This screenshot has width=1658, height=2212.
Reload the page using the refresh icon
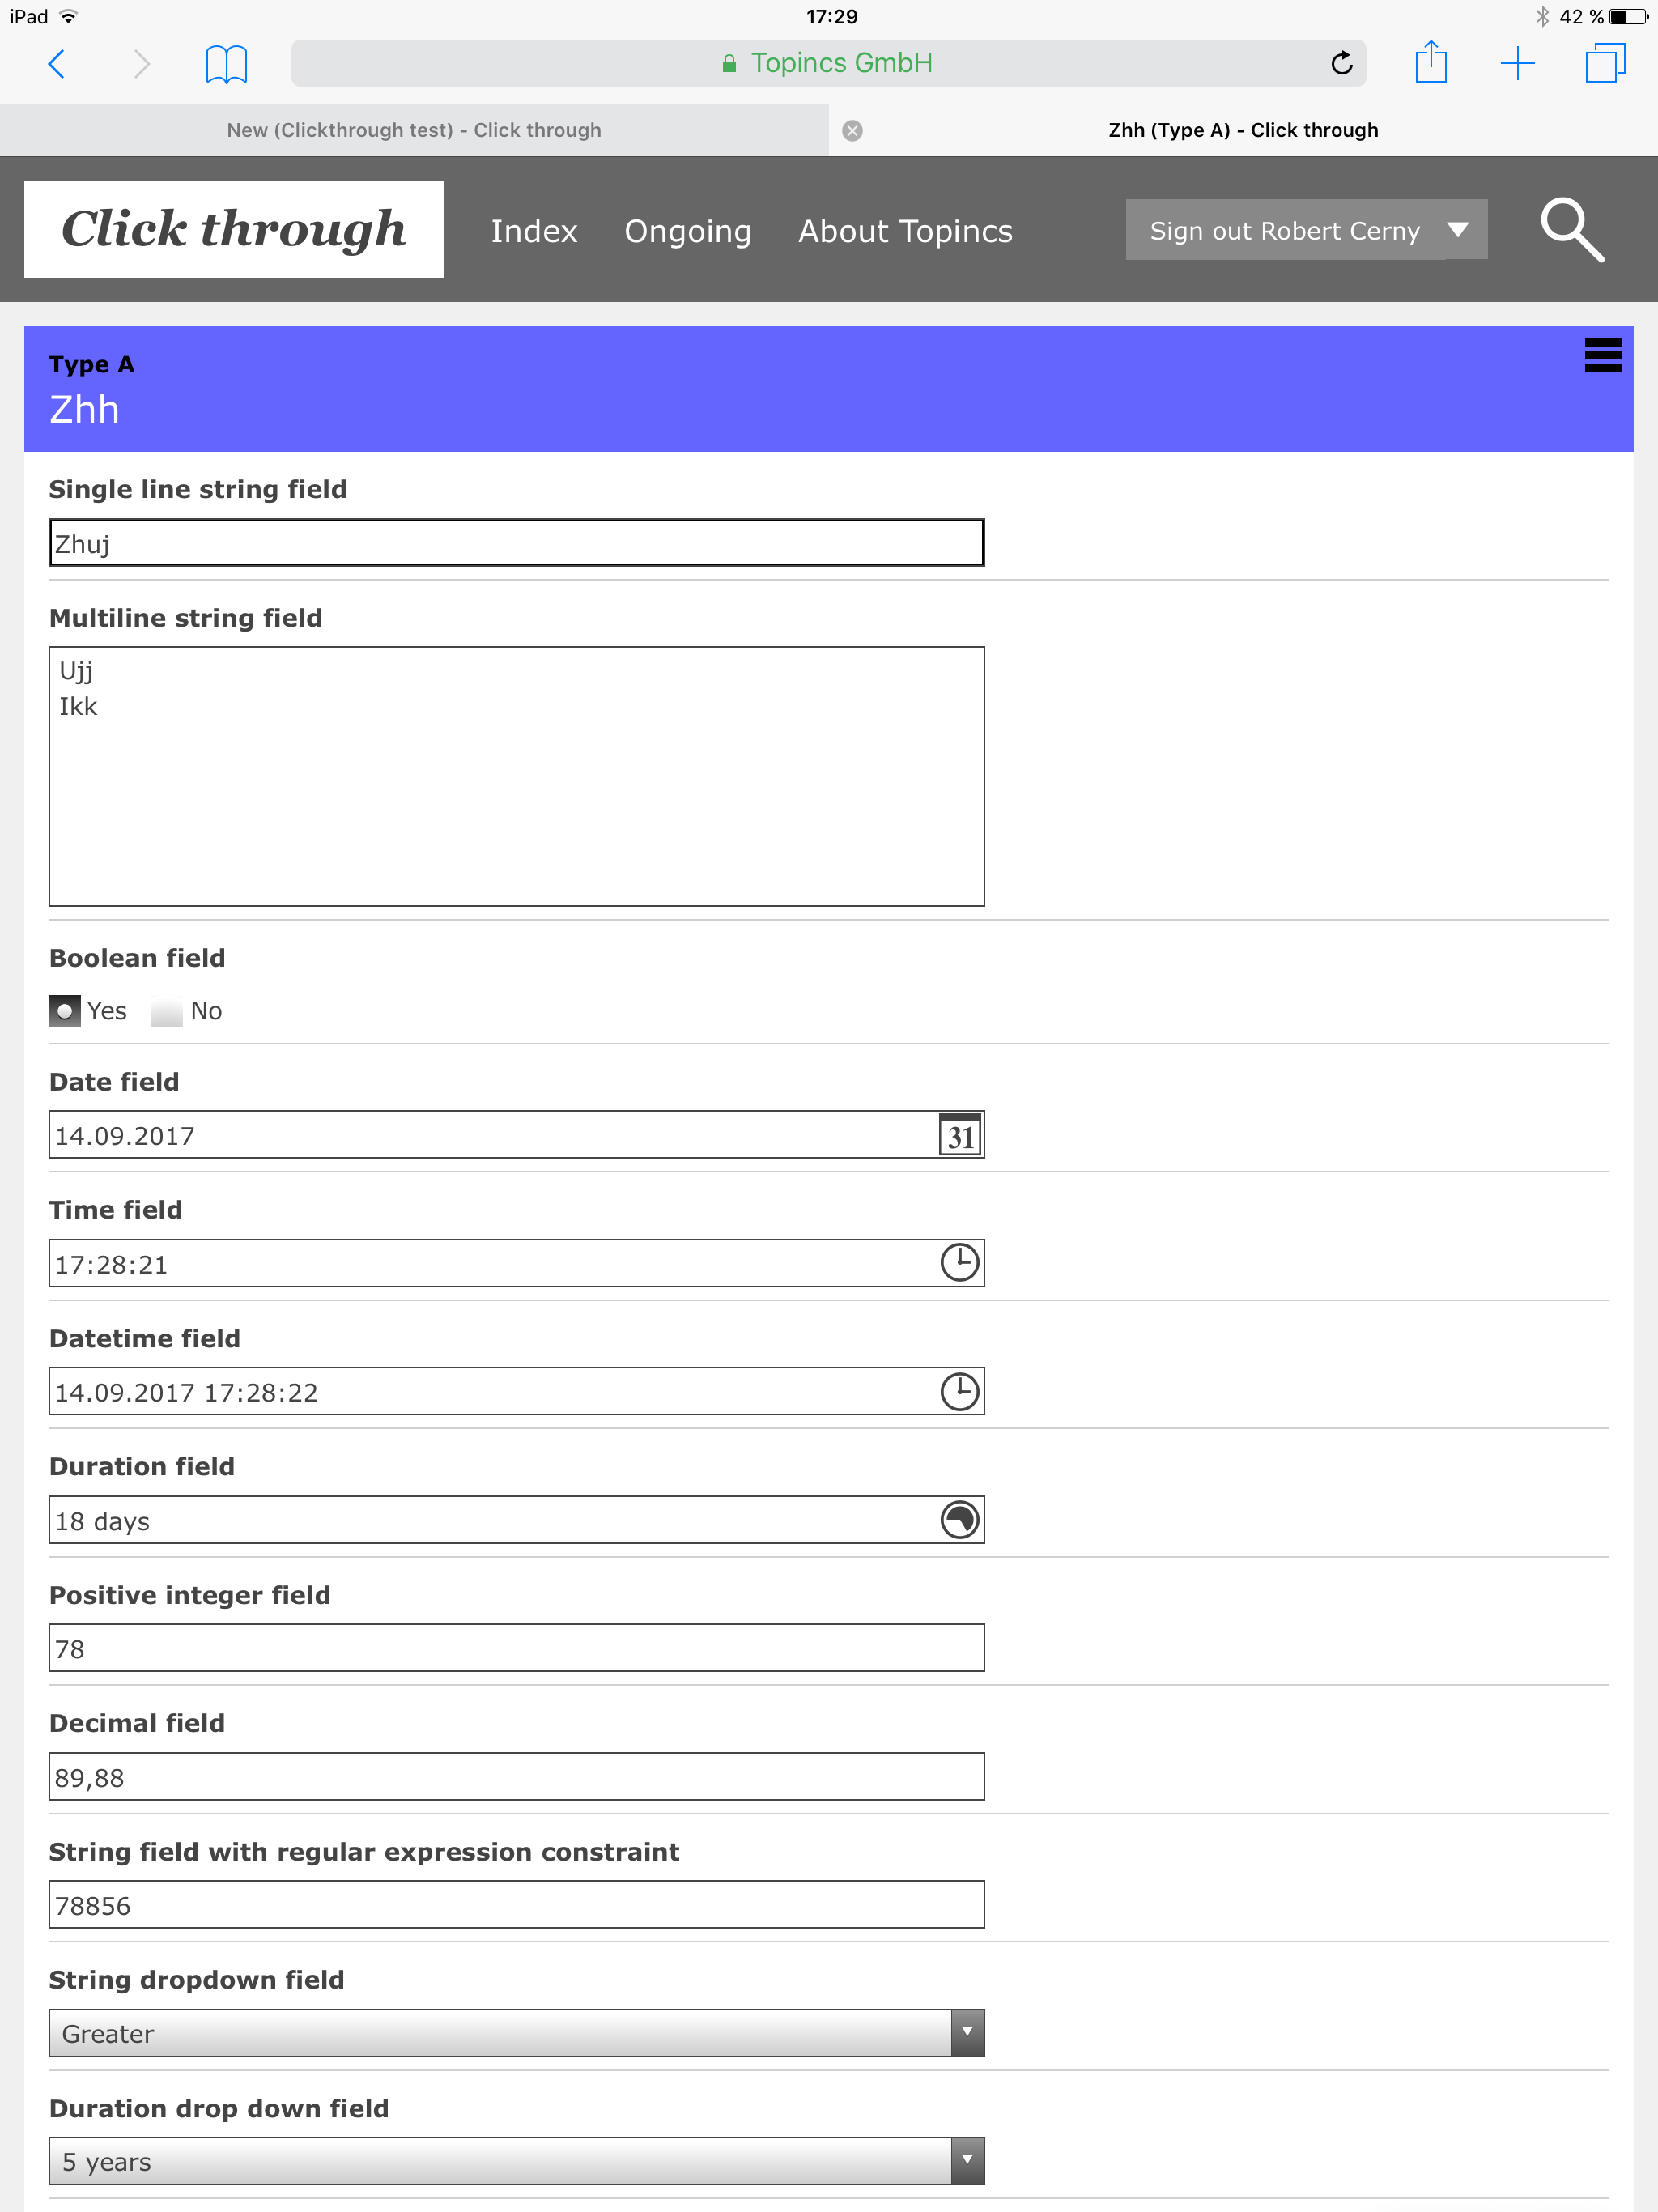point(1341,63)
